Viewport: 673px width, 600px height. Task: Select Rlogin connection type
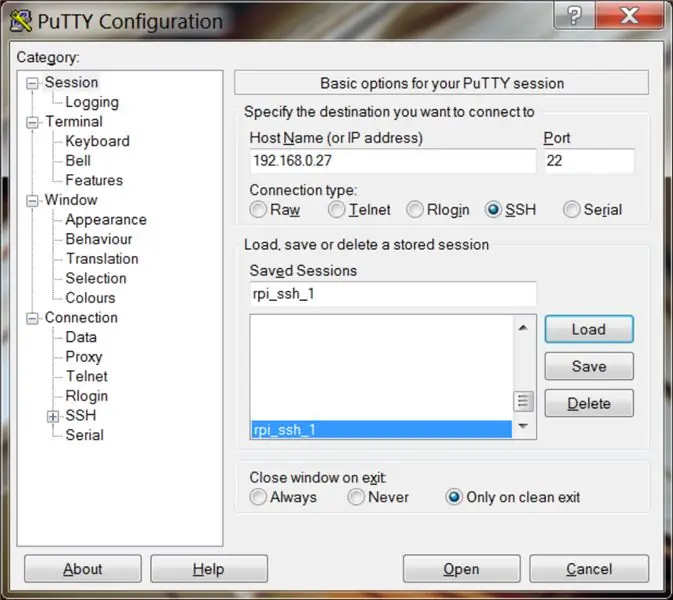(x=415, y=210)
